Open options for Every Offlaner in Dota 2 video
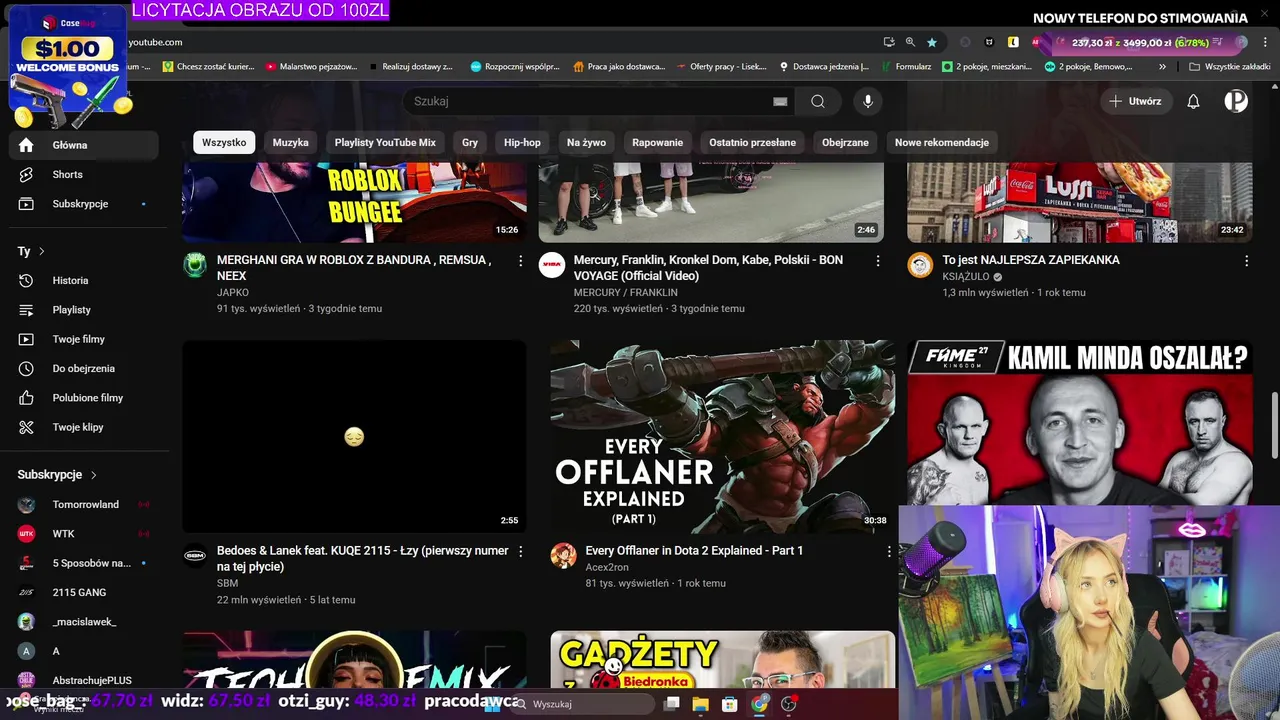The height and width of the screenshot is (720, 1280). pyautogui.click(x=889, y=552)
